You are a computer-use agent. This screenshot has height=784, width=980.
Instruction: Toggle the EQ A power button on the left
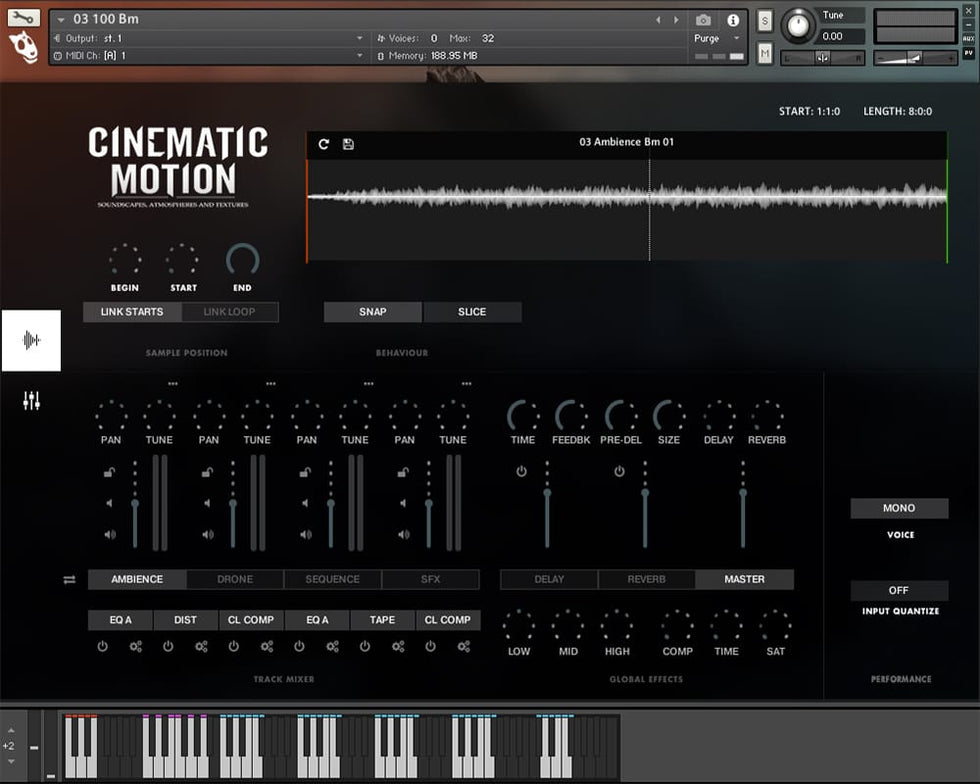[102, 647]
